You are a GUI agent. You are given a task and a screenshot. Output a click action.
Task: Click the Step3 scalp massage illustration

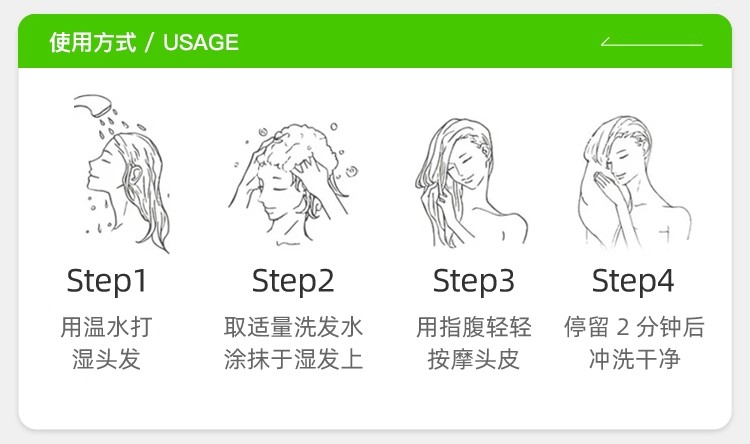point(472,183)
